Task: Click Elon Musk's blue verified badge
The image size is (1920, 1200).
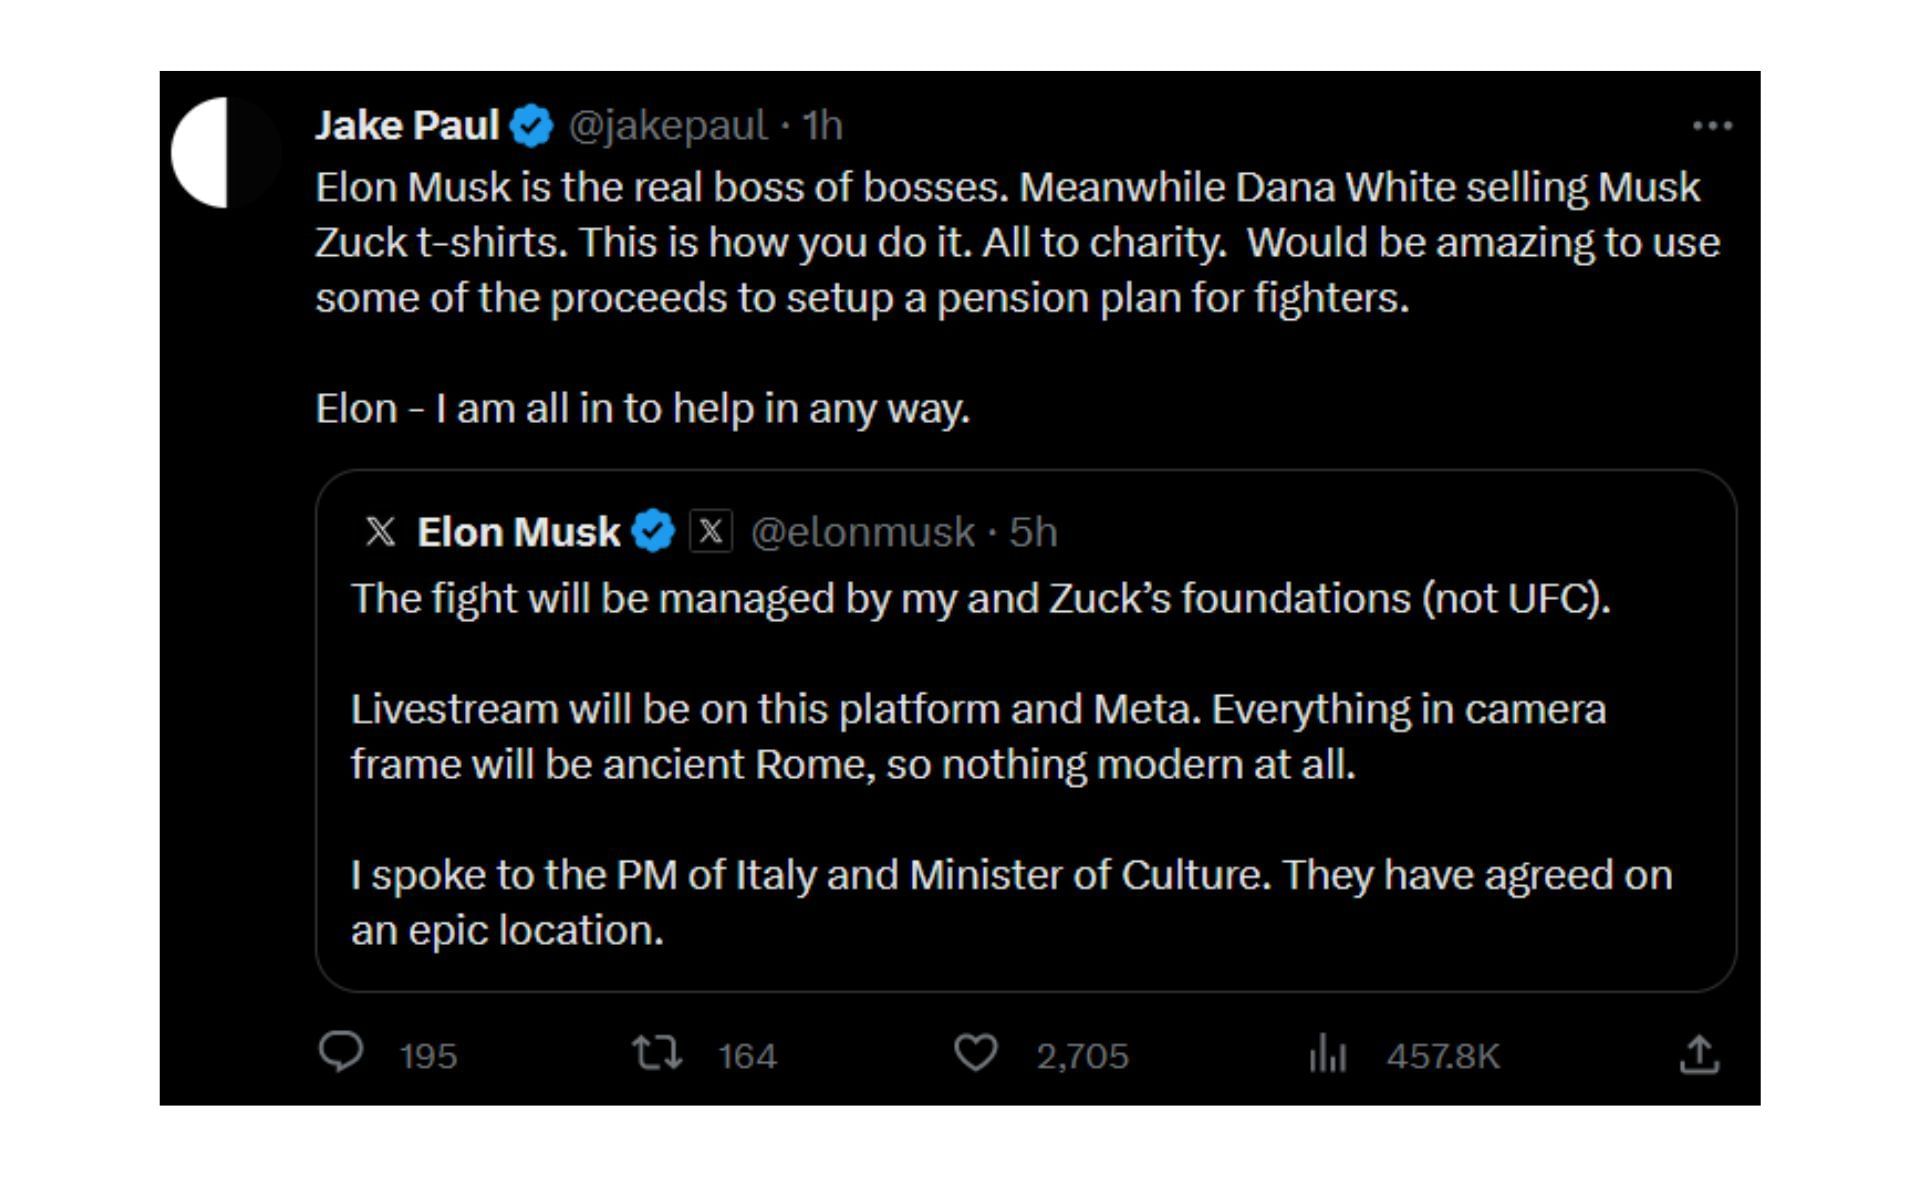Action: click(654, 532)
